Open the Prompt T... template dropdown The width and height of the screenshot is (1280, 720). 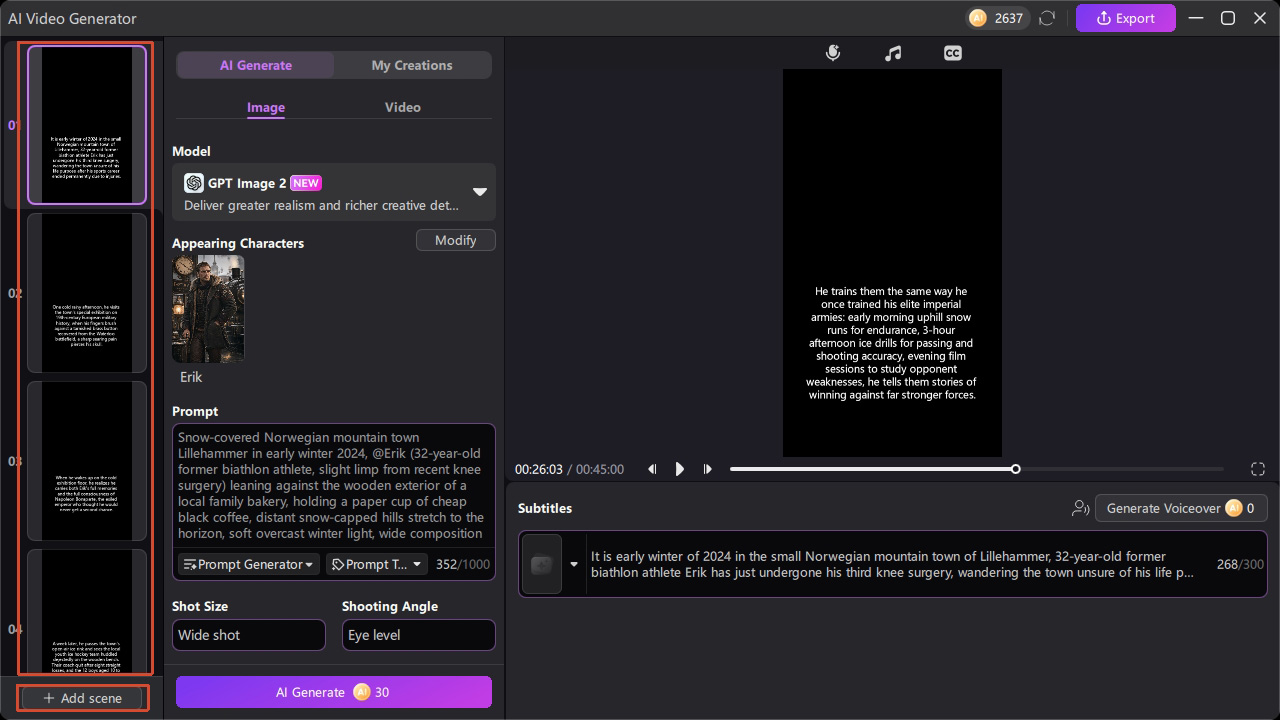[x=376, y=564]
